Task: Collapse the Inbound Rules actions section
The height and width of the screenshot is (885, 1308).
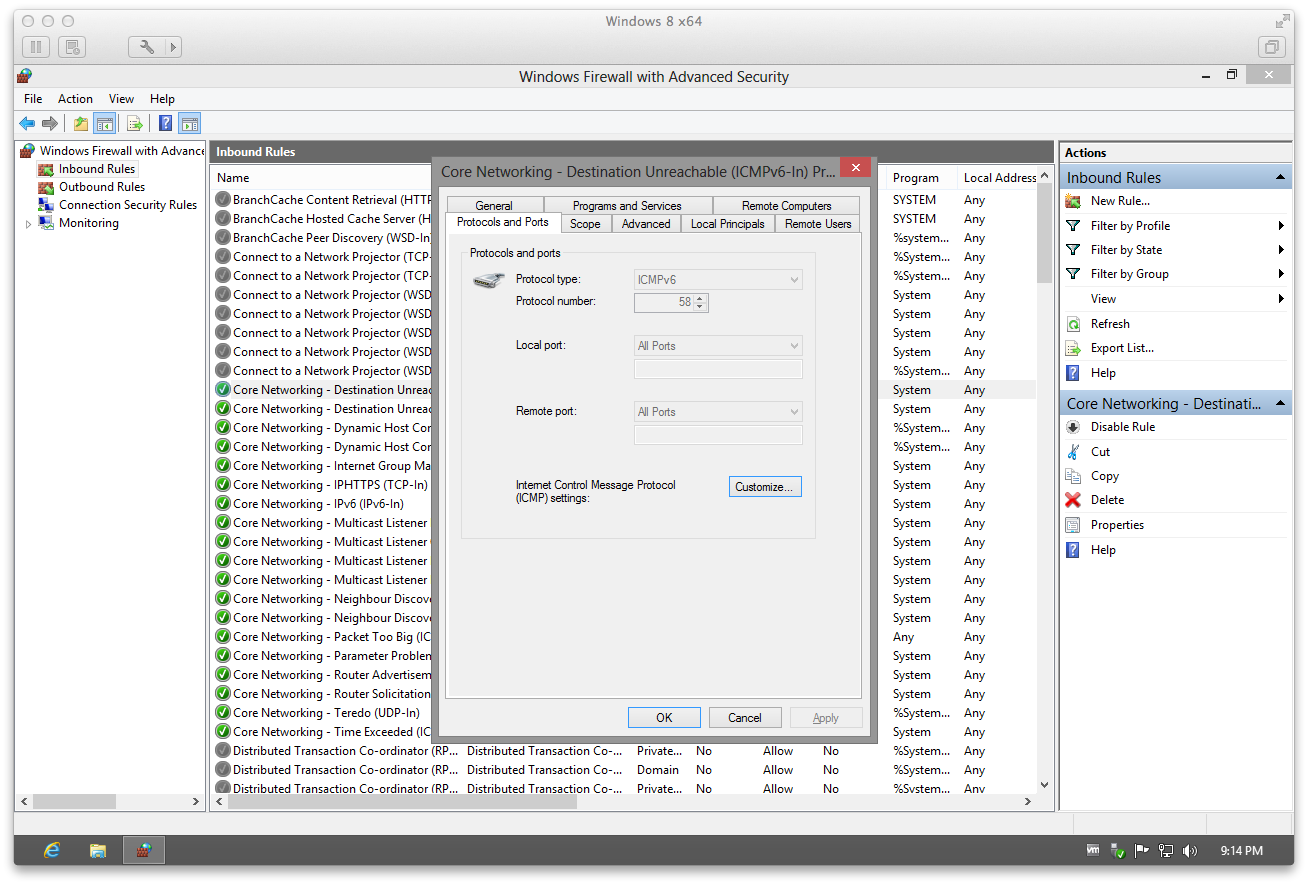Action: point(1280,178)
